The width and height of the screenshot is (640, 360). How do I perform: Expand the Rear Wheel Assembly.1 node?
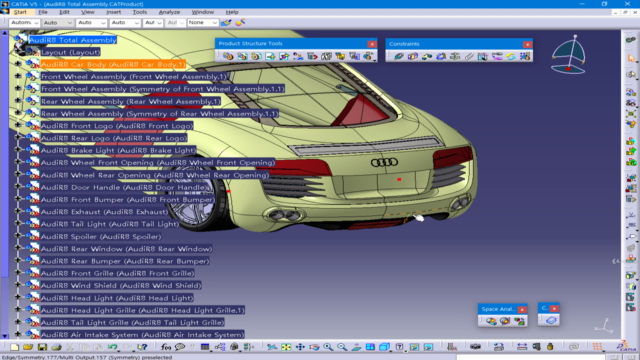tap(18, 100)
